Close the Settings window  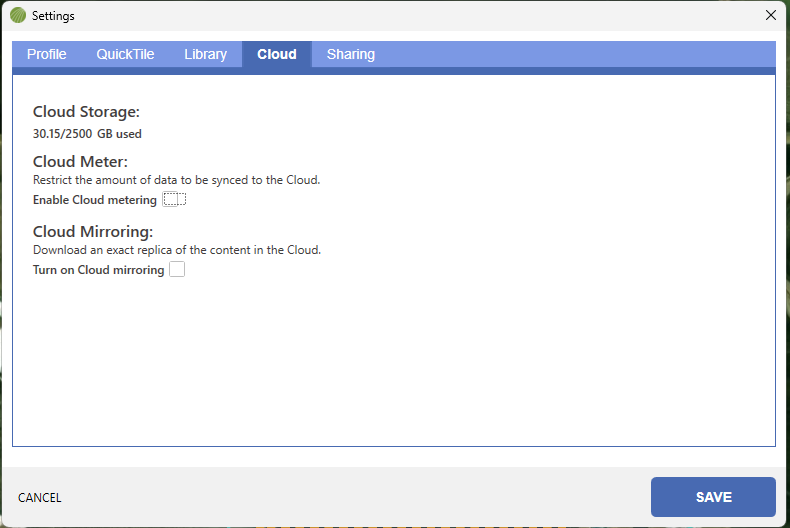770,15
